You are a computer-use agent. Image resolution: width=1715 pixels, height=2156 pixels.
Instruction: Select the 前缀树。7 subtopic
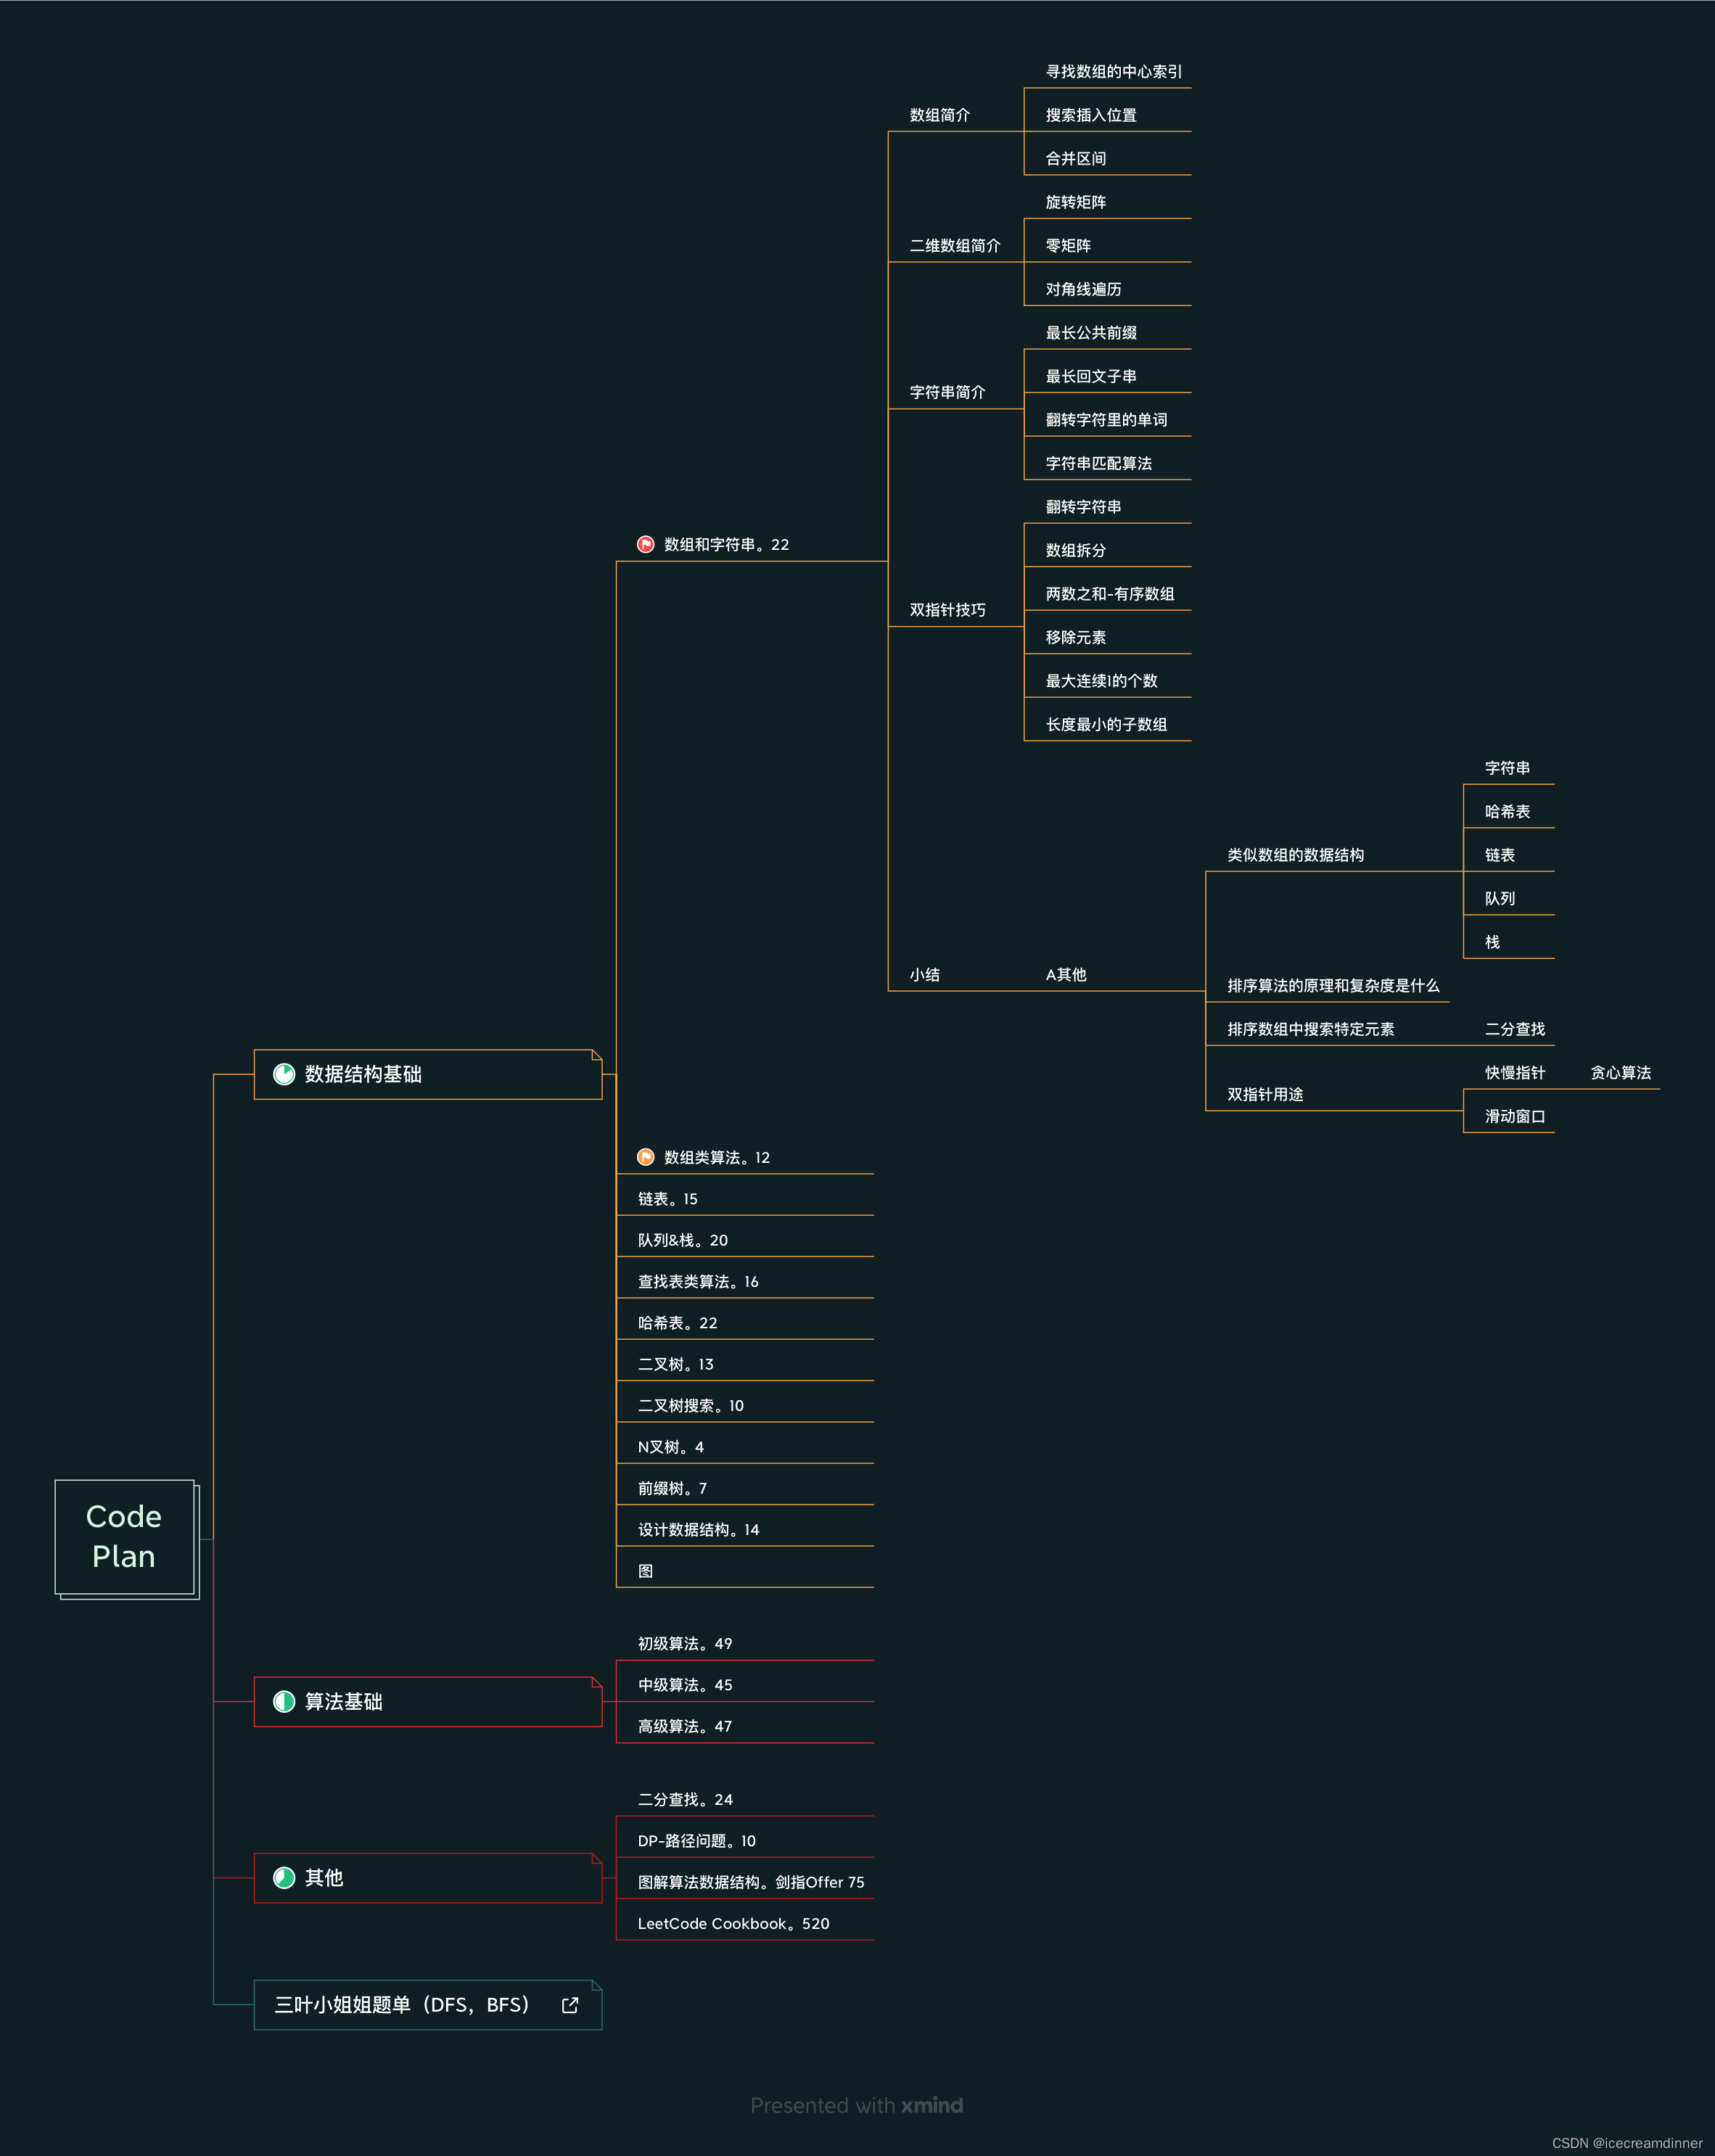coord(672,1488)
